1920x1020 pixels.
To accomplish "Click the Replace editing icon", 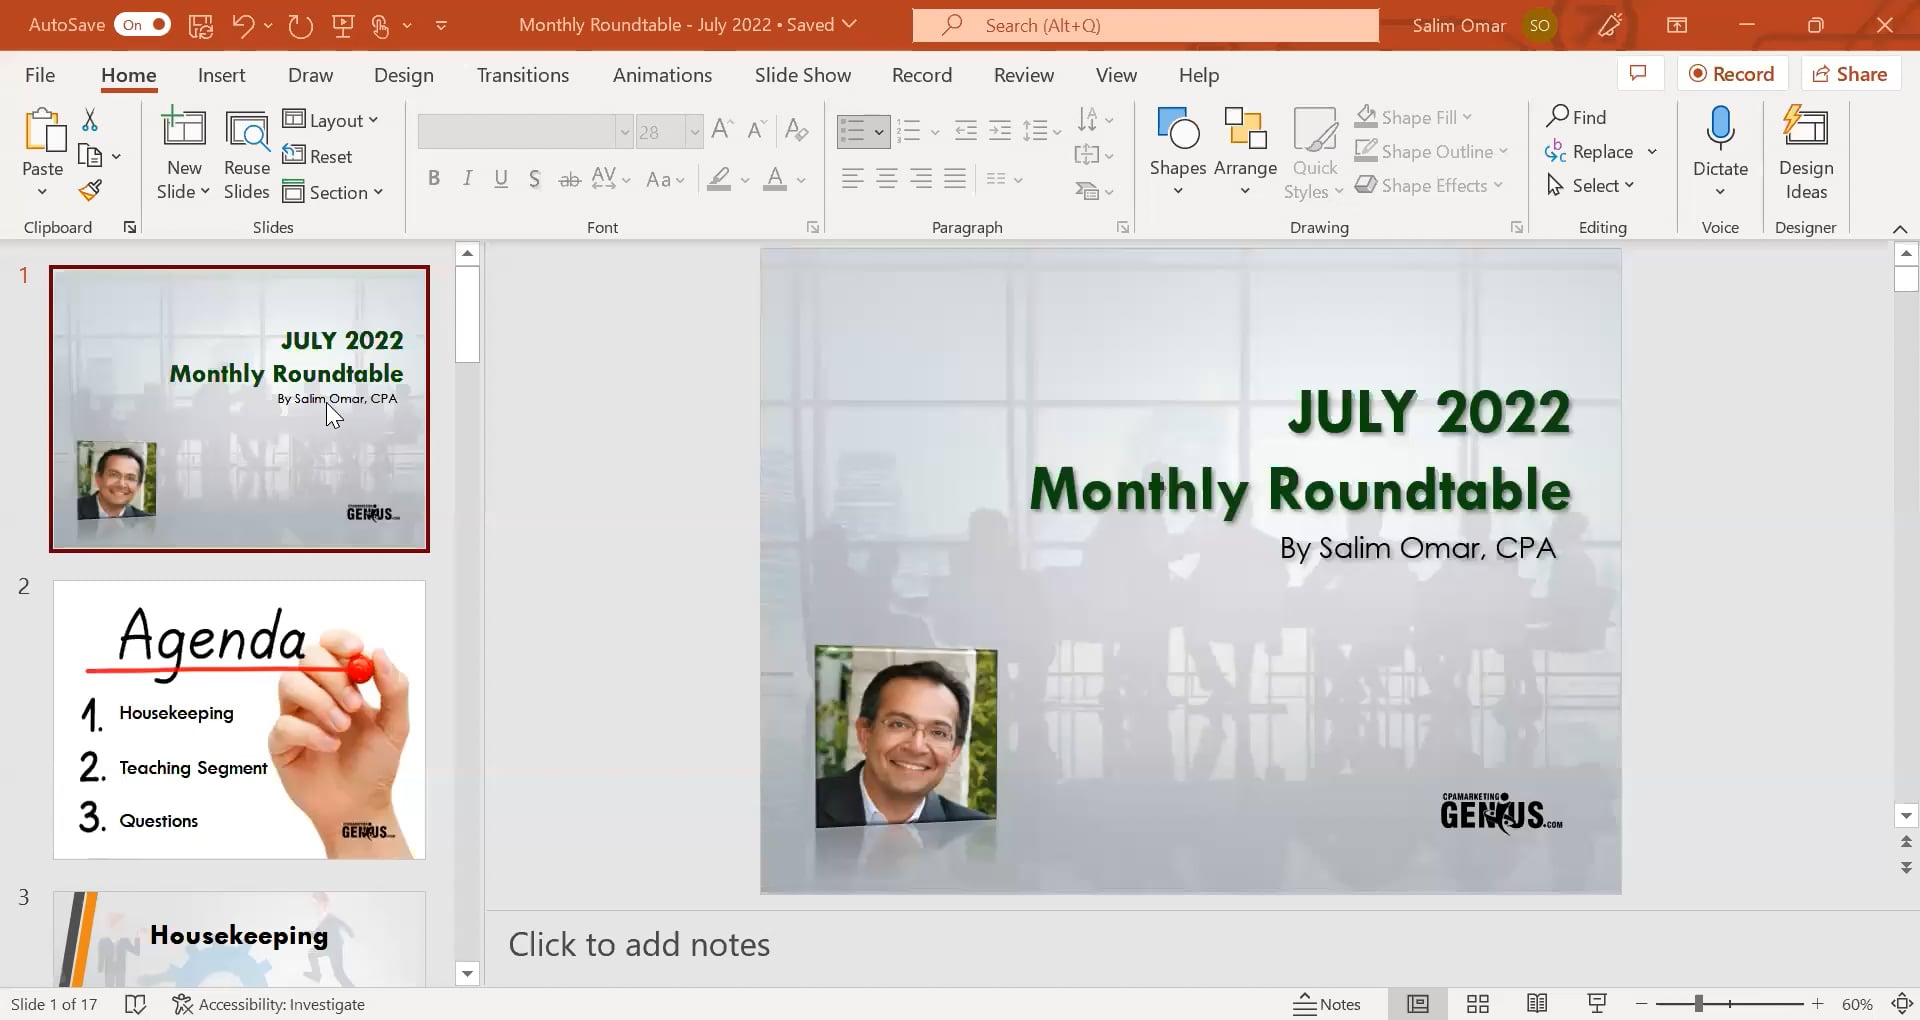I will [1556, 151].
